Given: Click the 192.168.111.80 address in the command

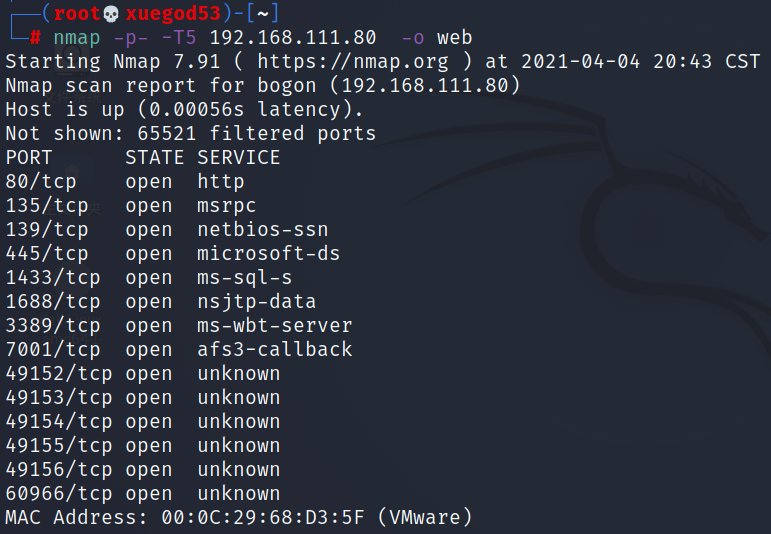Looking at the screenshot, I should point(293,37).
